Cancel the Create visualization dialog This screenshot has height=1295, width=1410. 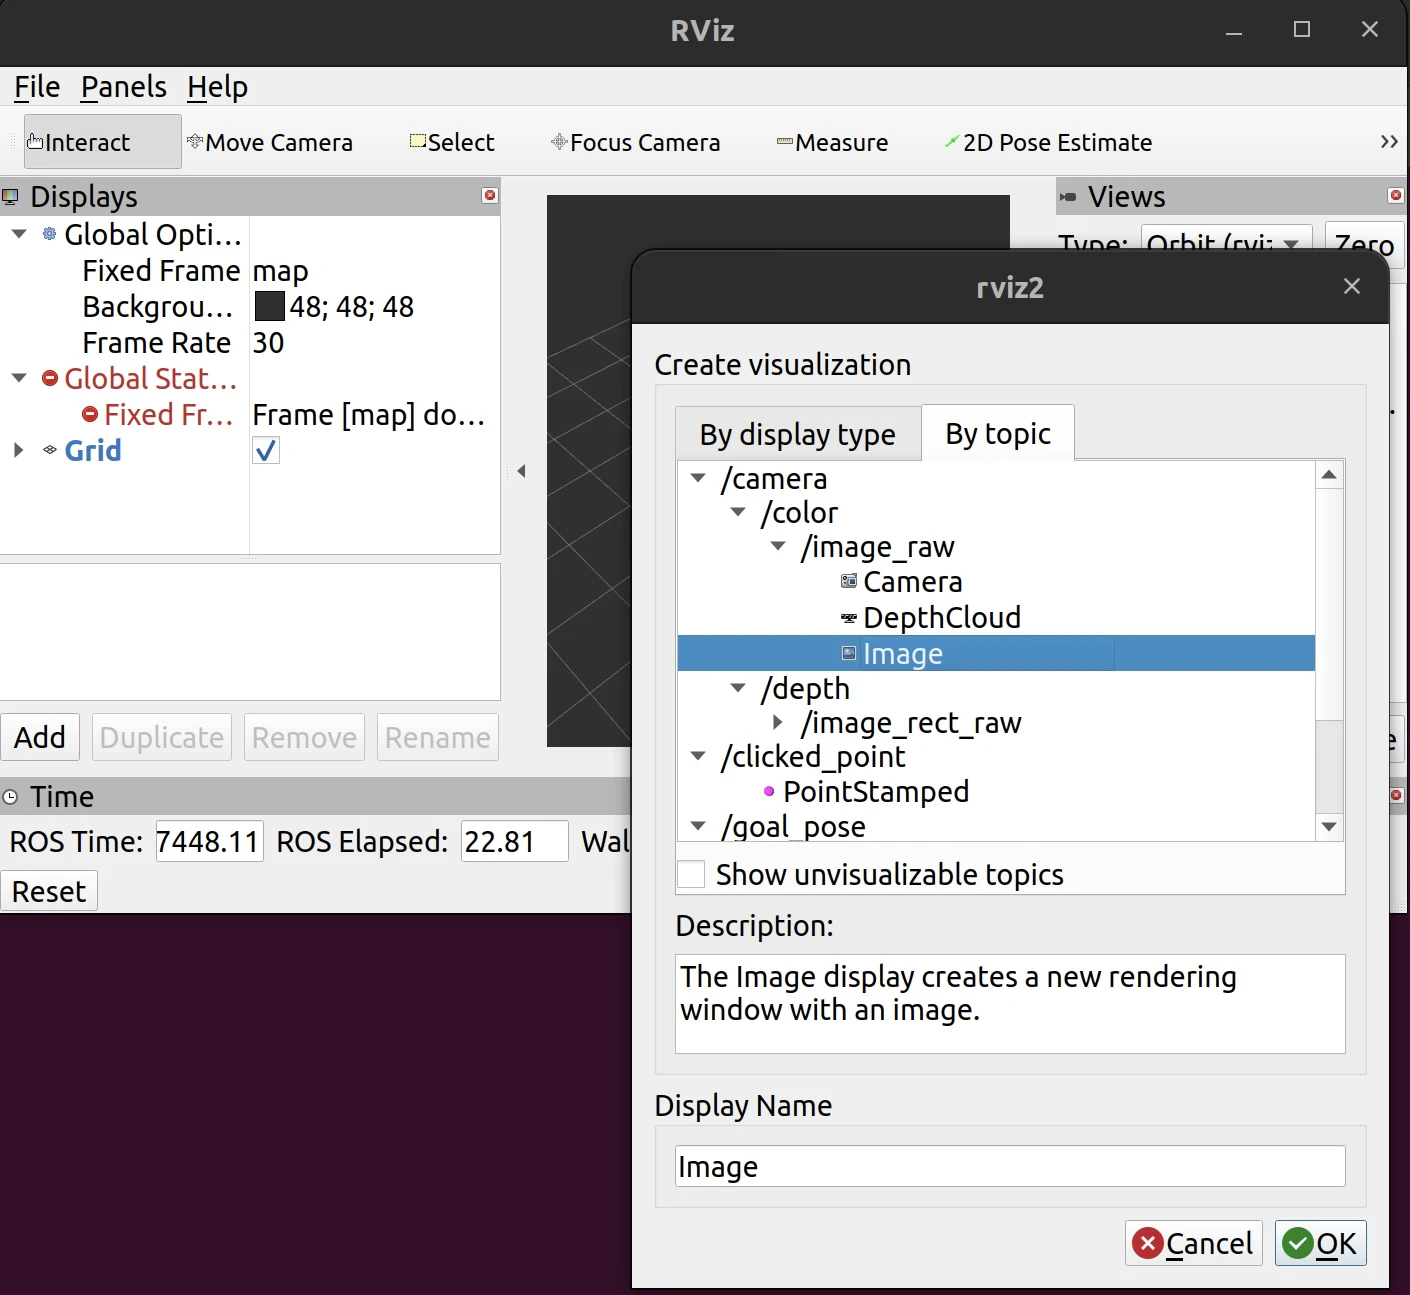pyautogui.click(x=1193, y=1243)
